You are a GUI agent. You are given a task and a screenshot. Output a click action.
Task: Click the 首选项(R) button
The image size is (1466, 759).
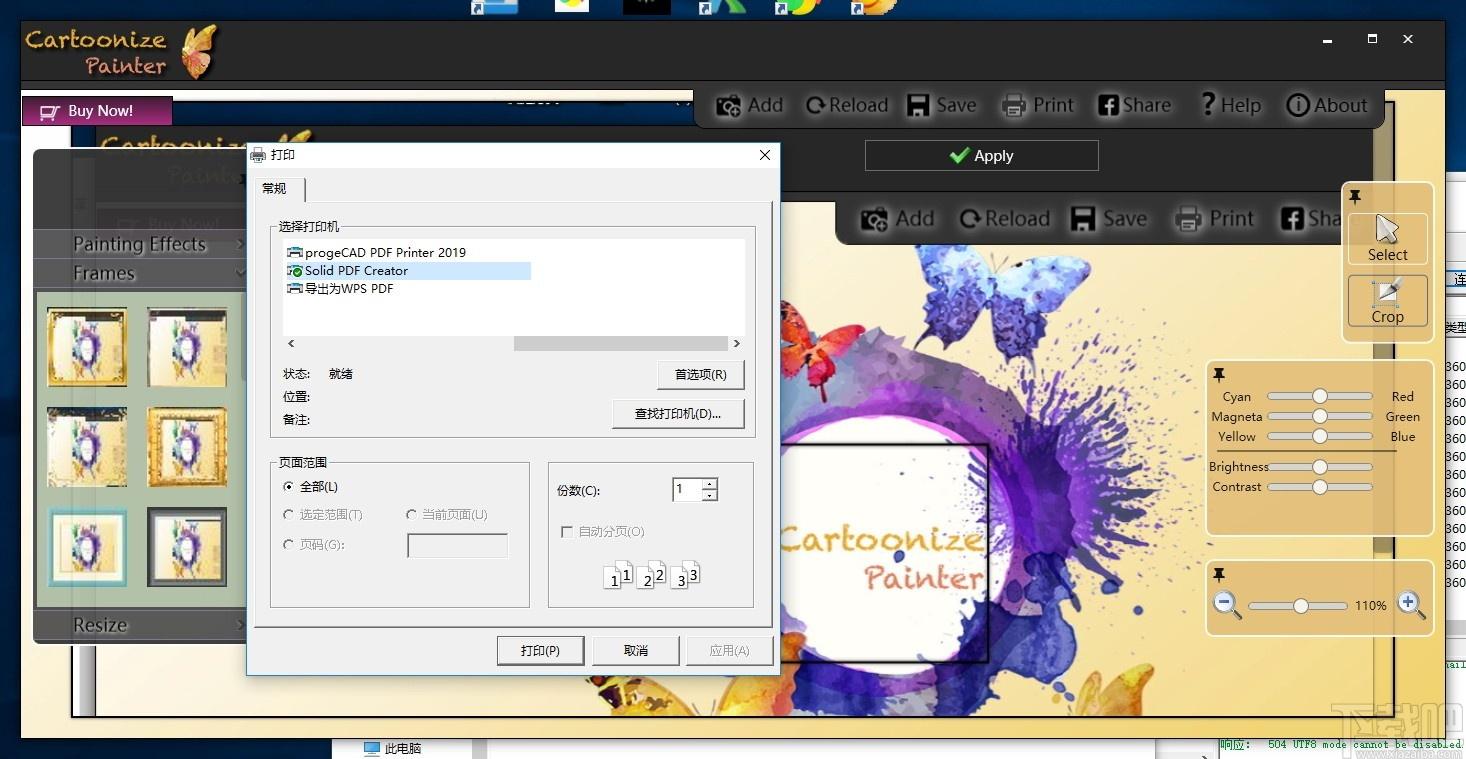coord(700,374)
